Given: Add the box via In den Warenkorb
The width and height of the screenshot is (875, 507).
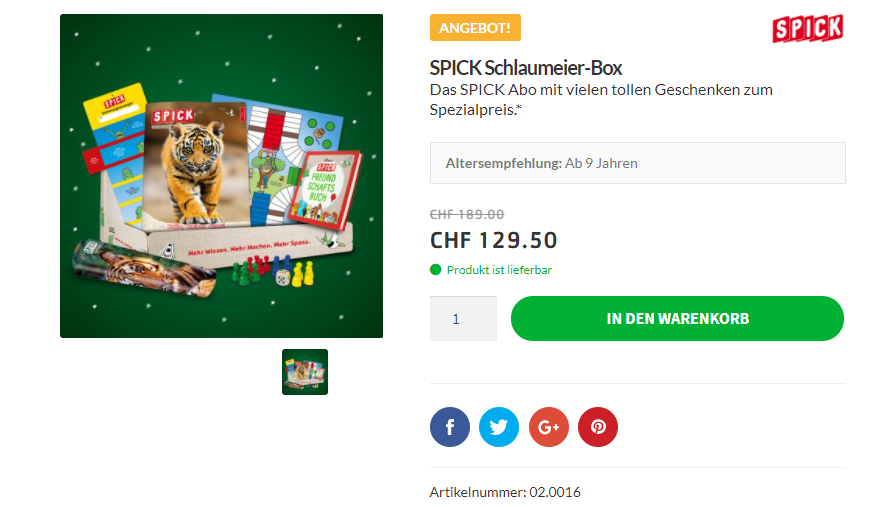Looking at the screenshot, I should [677, 318].
